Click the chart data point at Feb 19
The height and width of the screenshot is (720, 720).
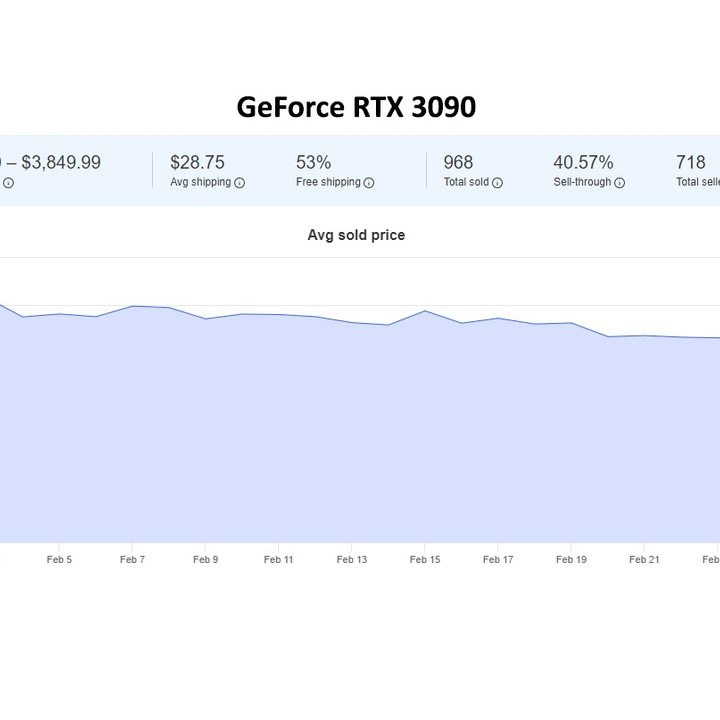(571, 323)
